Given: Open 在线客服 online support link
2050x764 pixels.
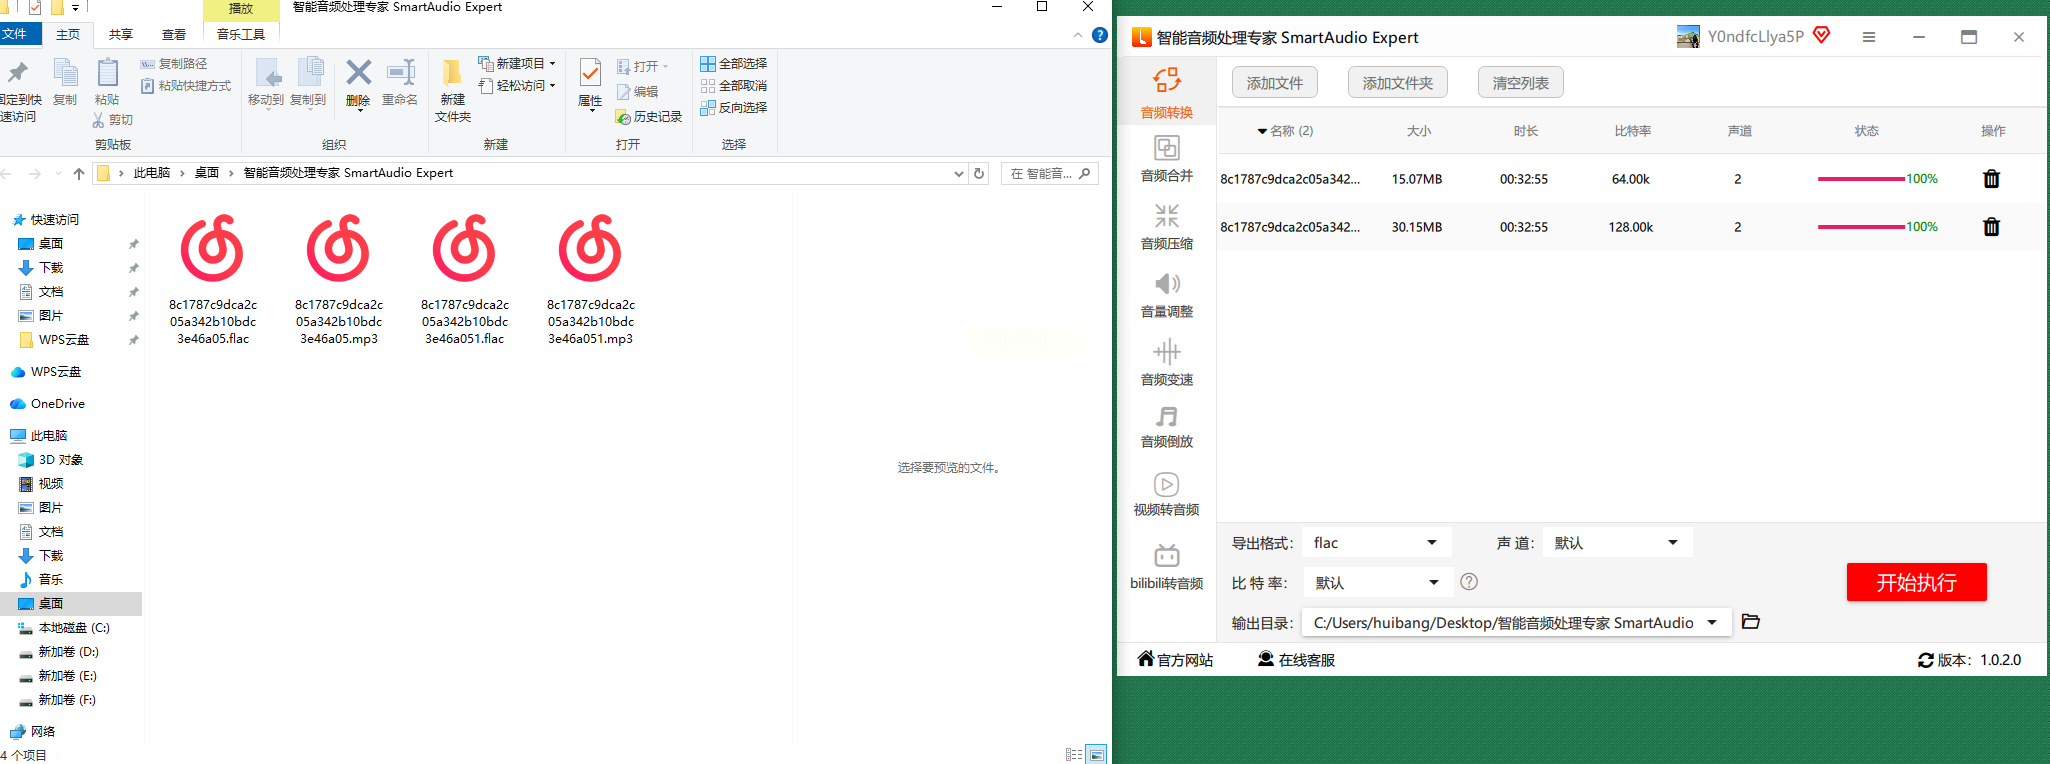Looking at the screenshot, I should tap(1296, 660).
